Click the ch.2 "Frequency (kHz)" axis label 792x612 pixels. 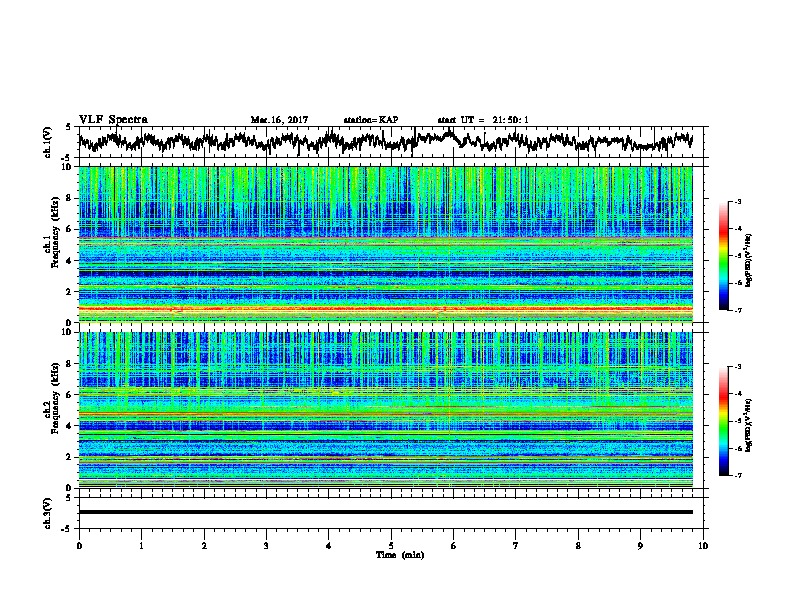click(55, 398)
